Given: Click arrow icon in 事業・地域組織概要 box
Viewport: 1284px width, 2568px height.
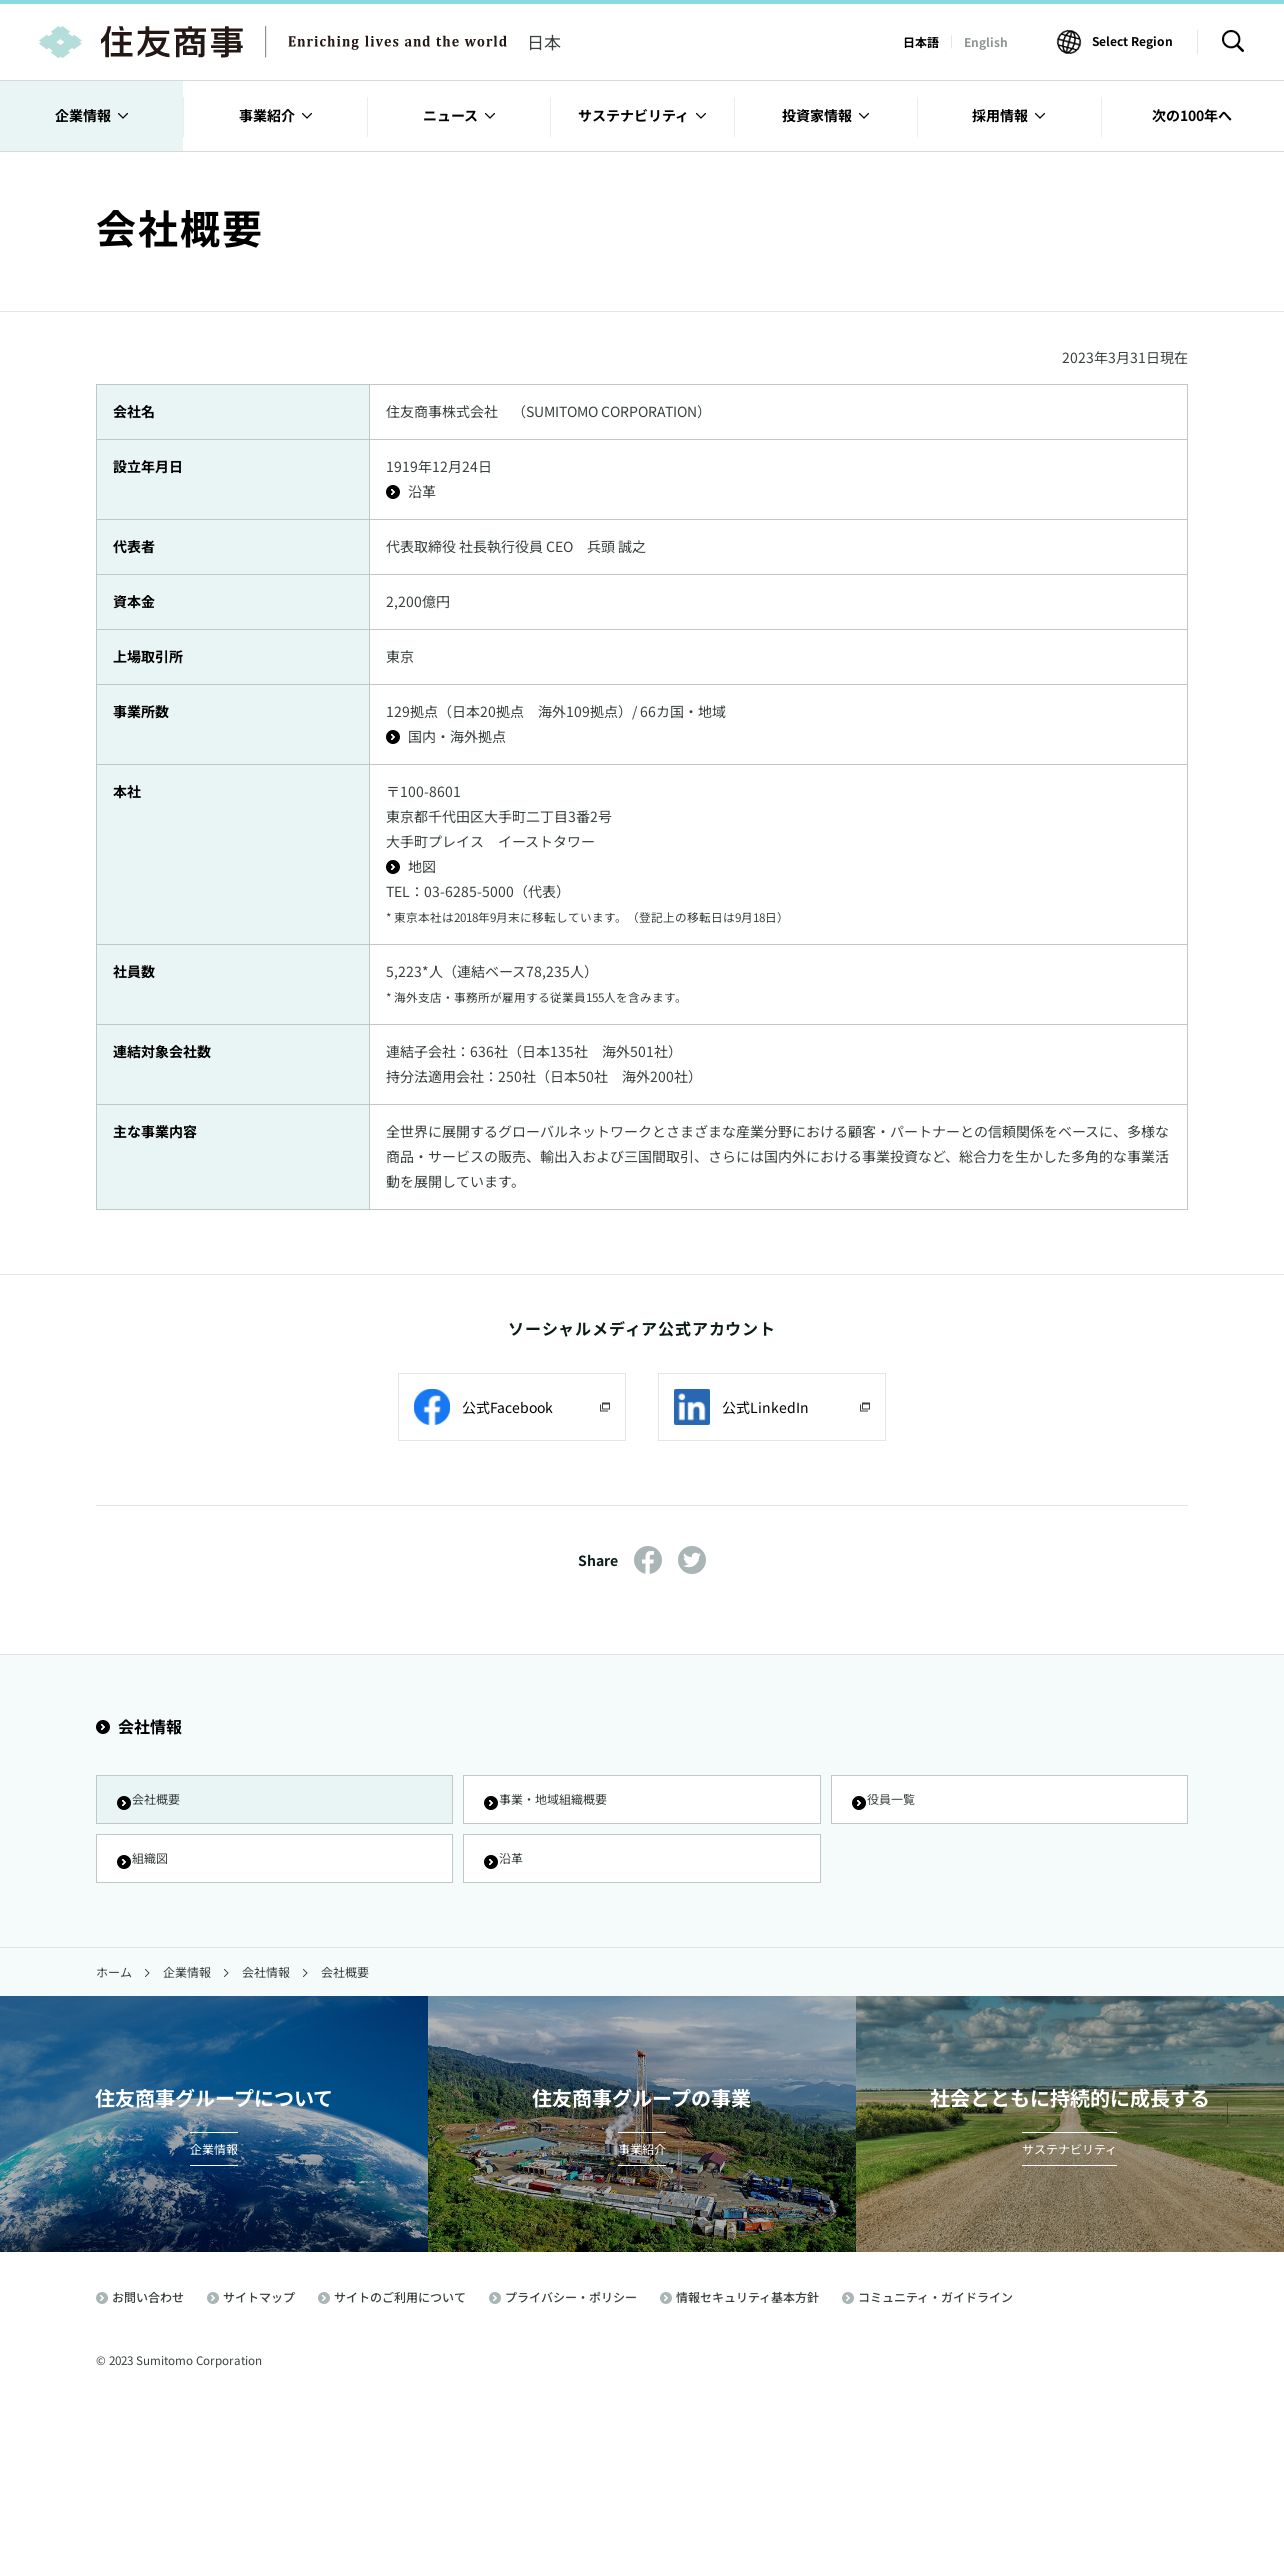Looking at the screenshot, I should click(x=491, y=1802).
